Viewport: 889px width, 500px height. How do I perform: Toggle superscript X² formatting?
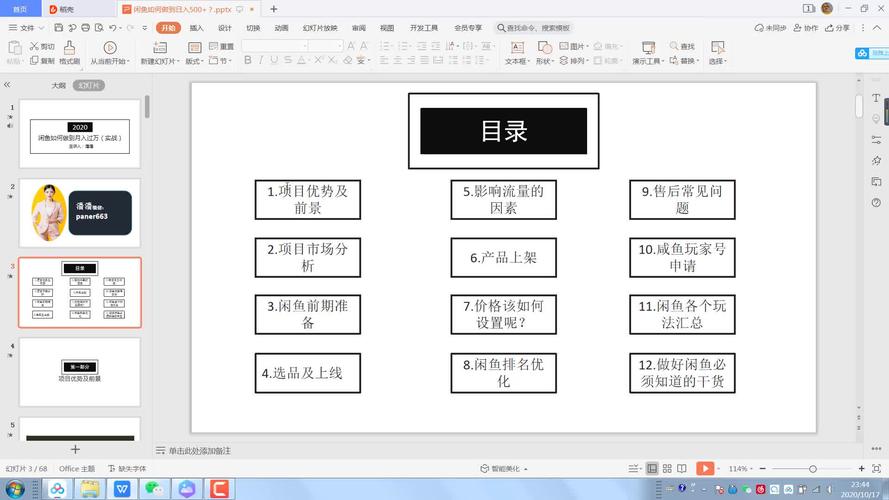pyautogui.click(x=319, y=60)
